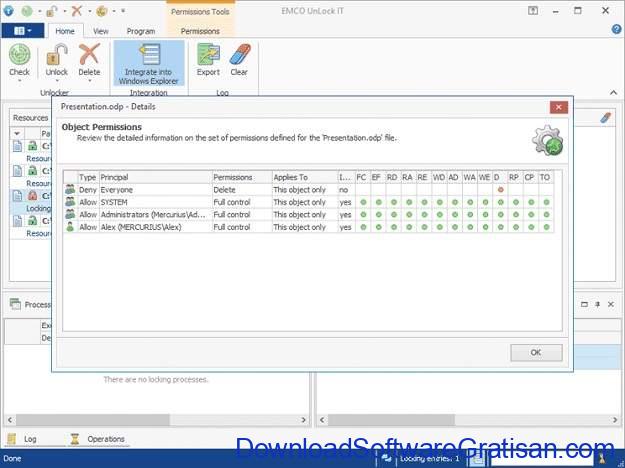Click the Operations hourglass icon
The image size is (625, 468).
coord(75,439)
